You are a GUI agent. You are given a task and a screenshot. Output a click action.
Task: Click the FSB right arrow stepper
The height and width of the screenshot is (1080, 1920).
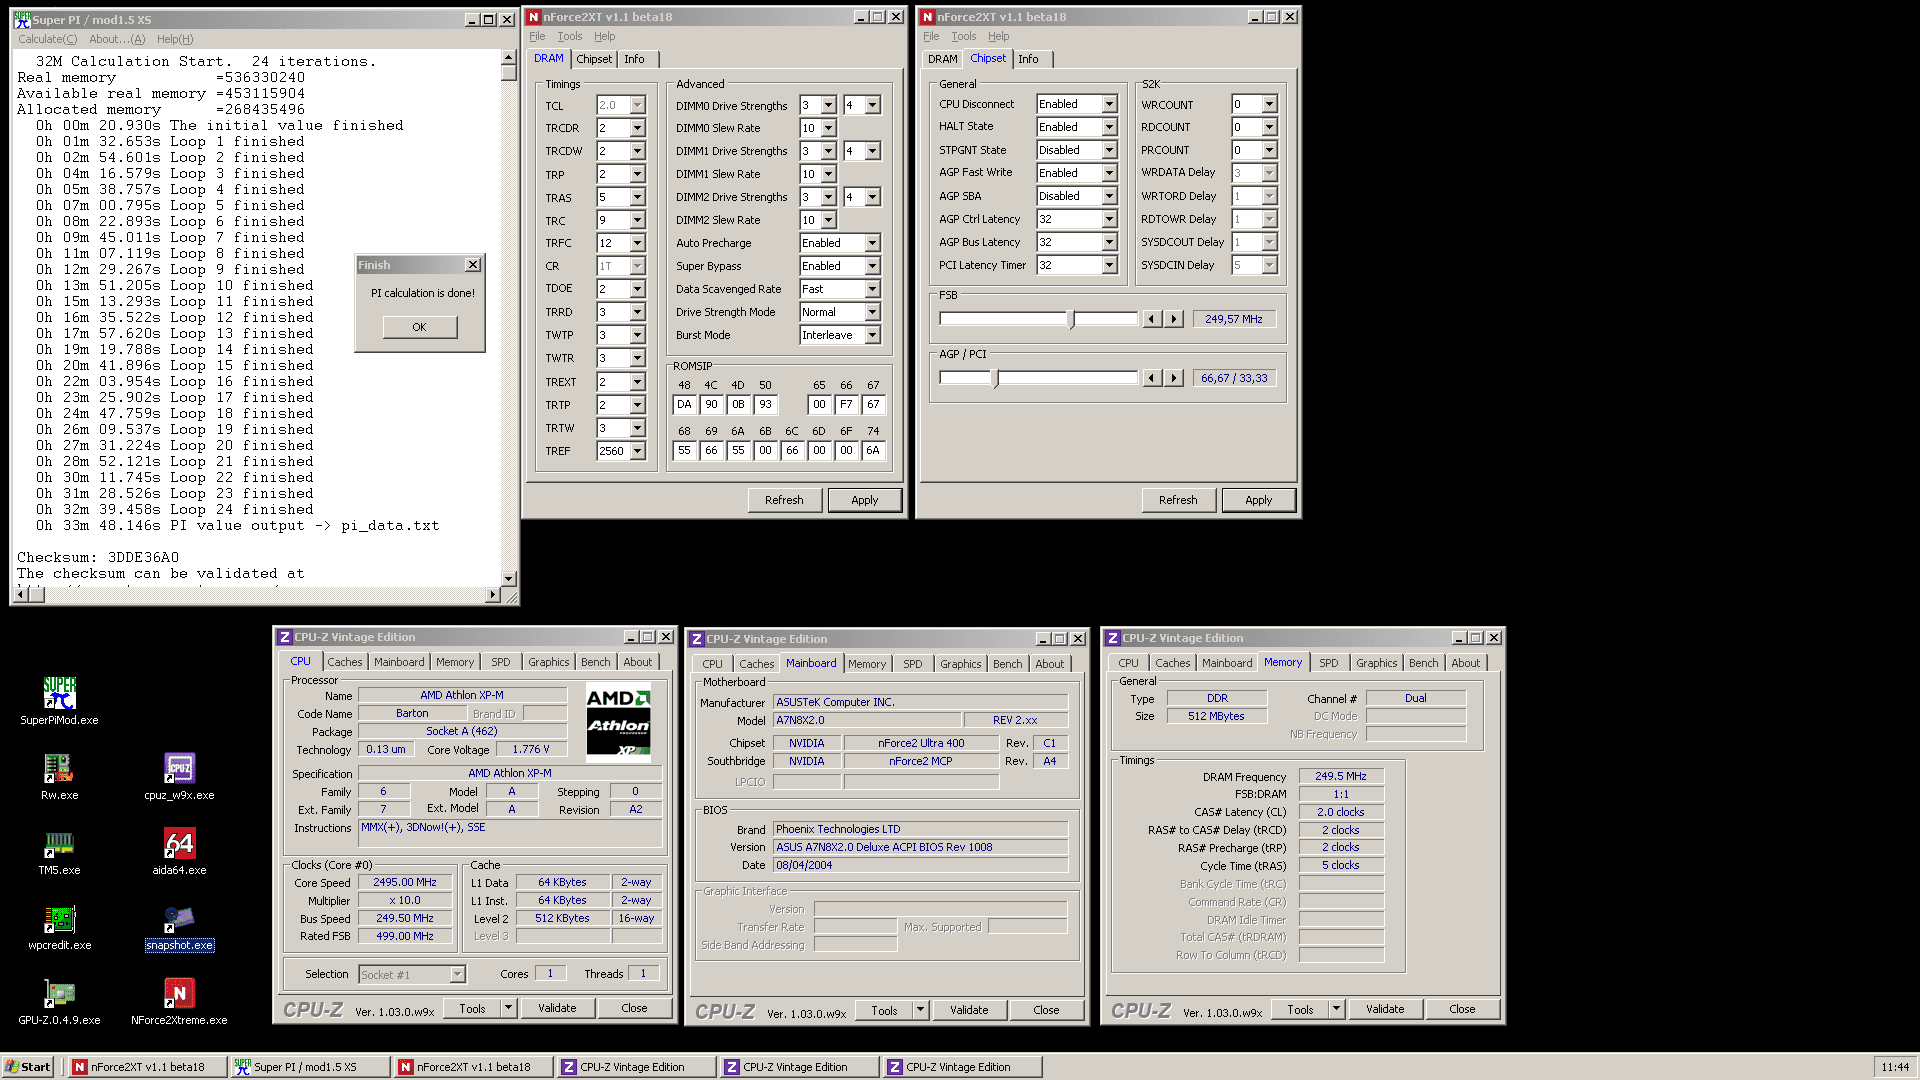1175,319
